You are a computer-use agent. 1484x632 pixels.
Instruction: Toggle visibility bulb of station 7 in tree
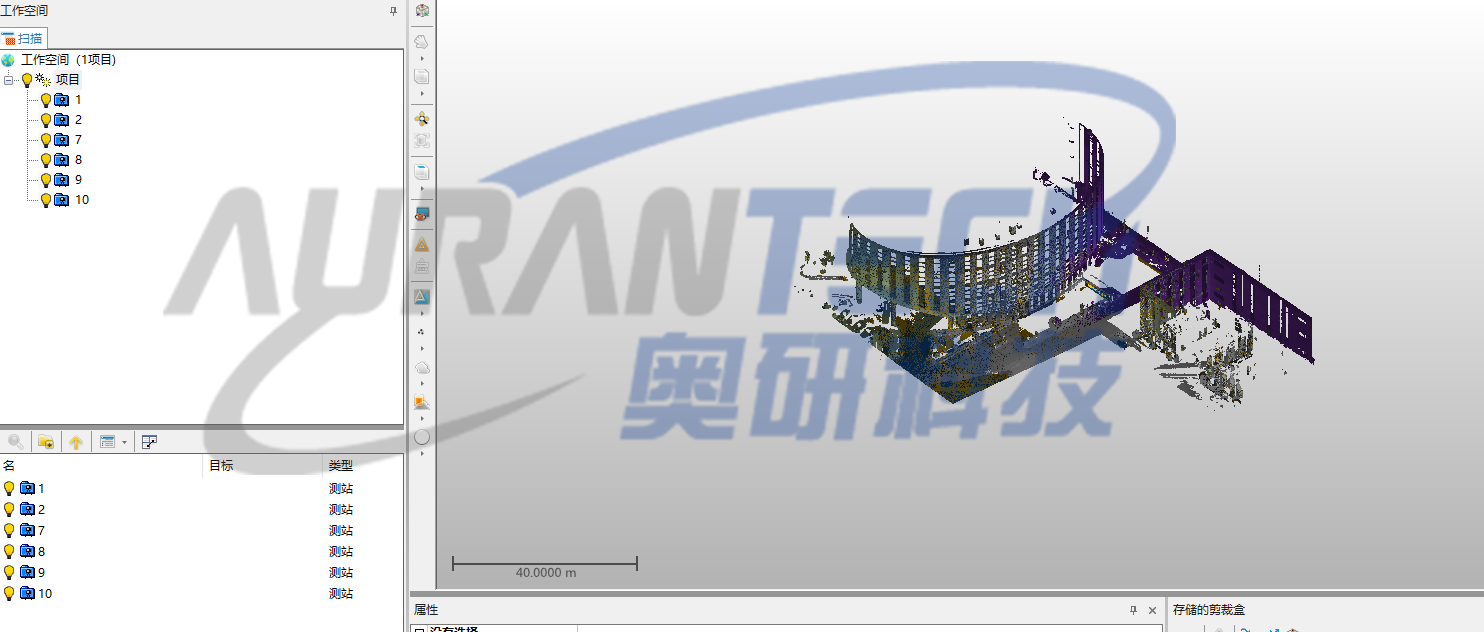click(45, 140)
